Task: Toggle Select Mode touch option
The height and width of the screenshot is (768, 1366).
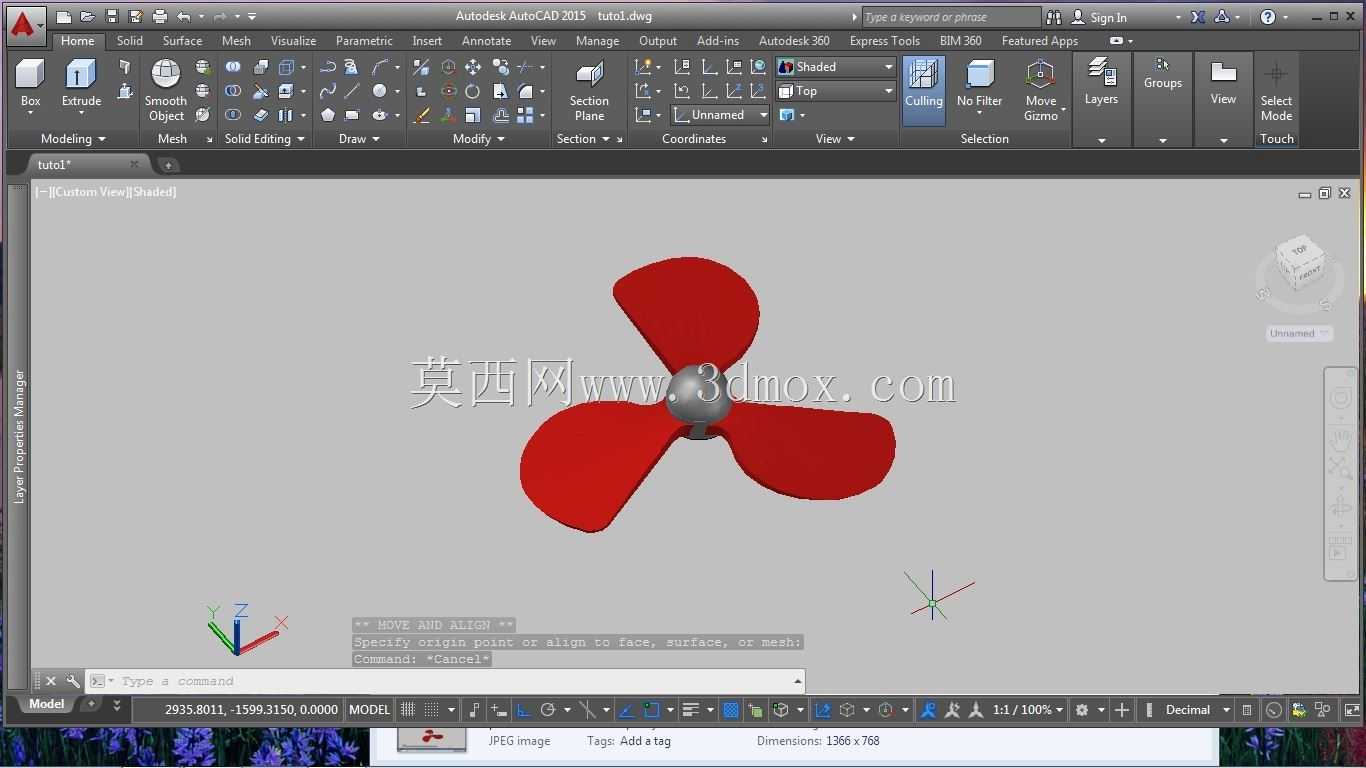Action: (x=1276, y=90)
